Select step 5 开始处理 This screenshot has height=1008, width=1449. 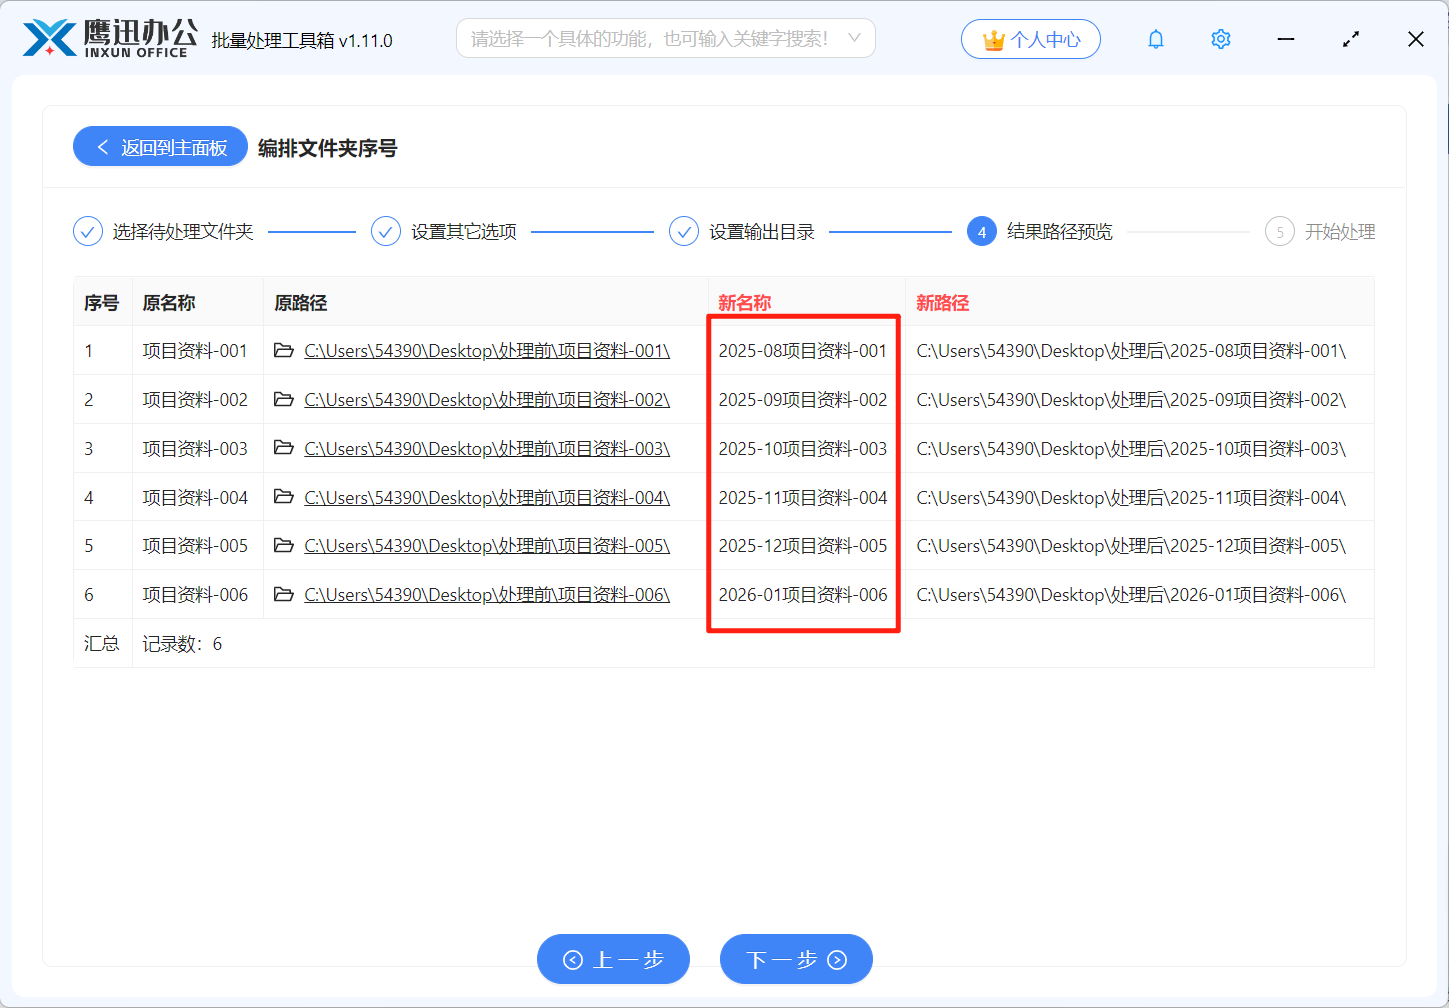pyautogui.click(x=1320, y=232)
